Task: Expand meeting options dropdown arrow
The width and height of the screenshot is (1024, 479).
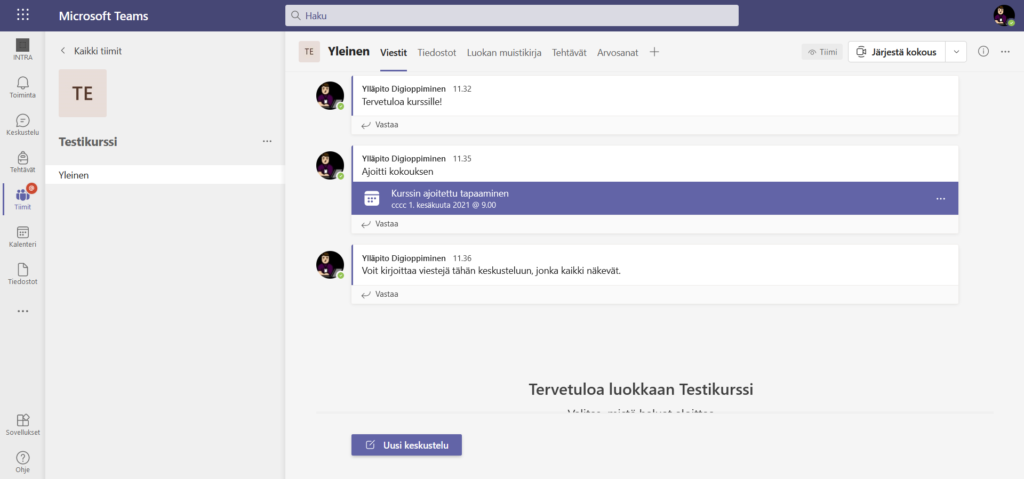Action: click(x=957, y=52)
